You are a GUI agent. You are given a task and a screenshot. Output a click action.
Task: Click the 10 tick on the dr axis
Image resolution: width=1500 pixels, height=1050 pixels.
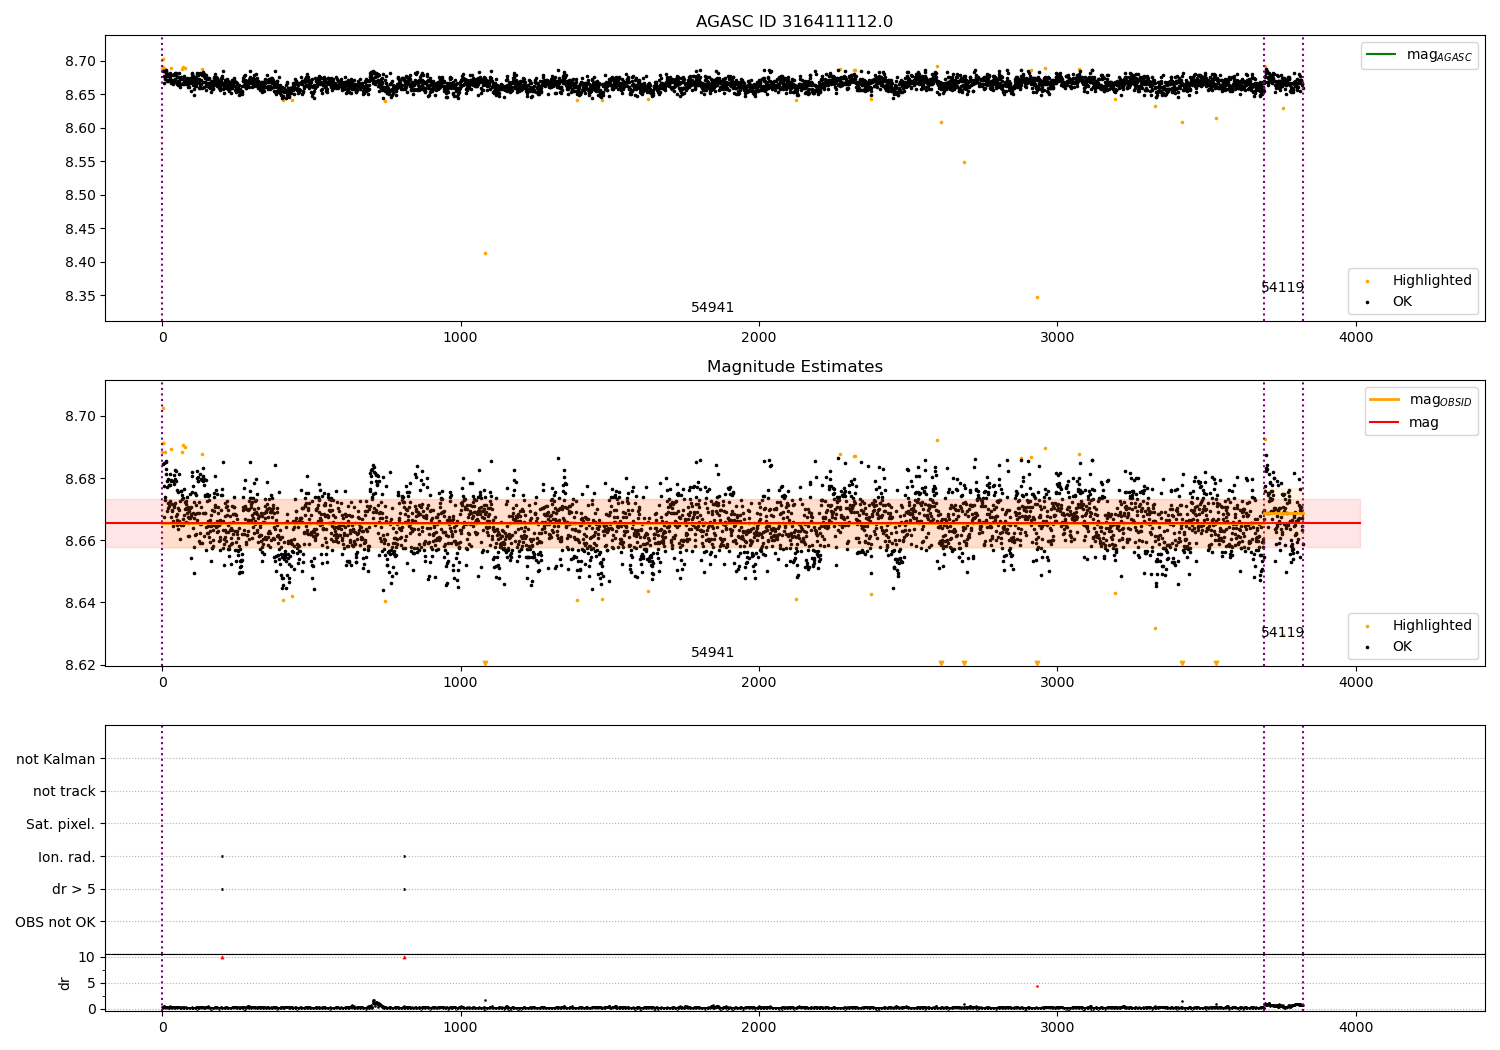pyautogui.click(x=87, y=957)
